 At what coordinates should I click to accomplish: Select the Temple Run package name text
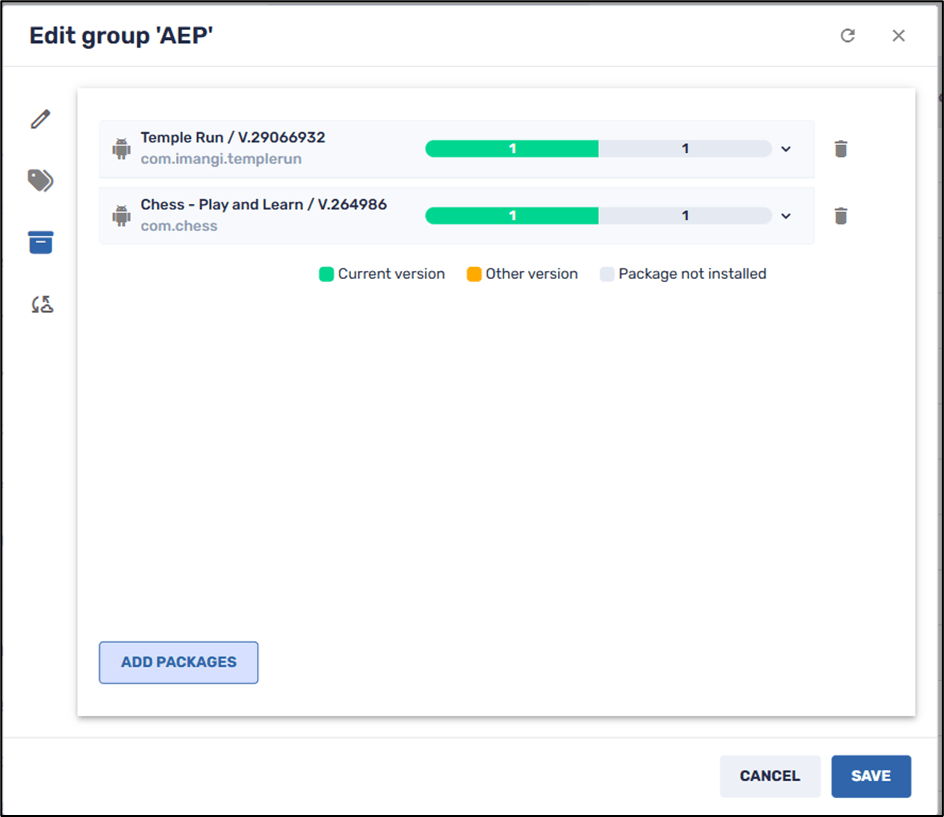(232, 138)
